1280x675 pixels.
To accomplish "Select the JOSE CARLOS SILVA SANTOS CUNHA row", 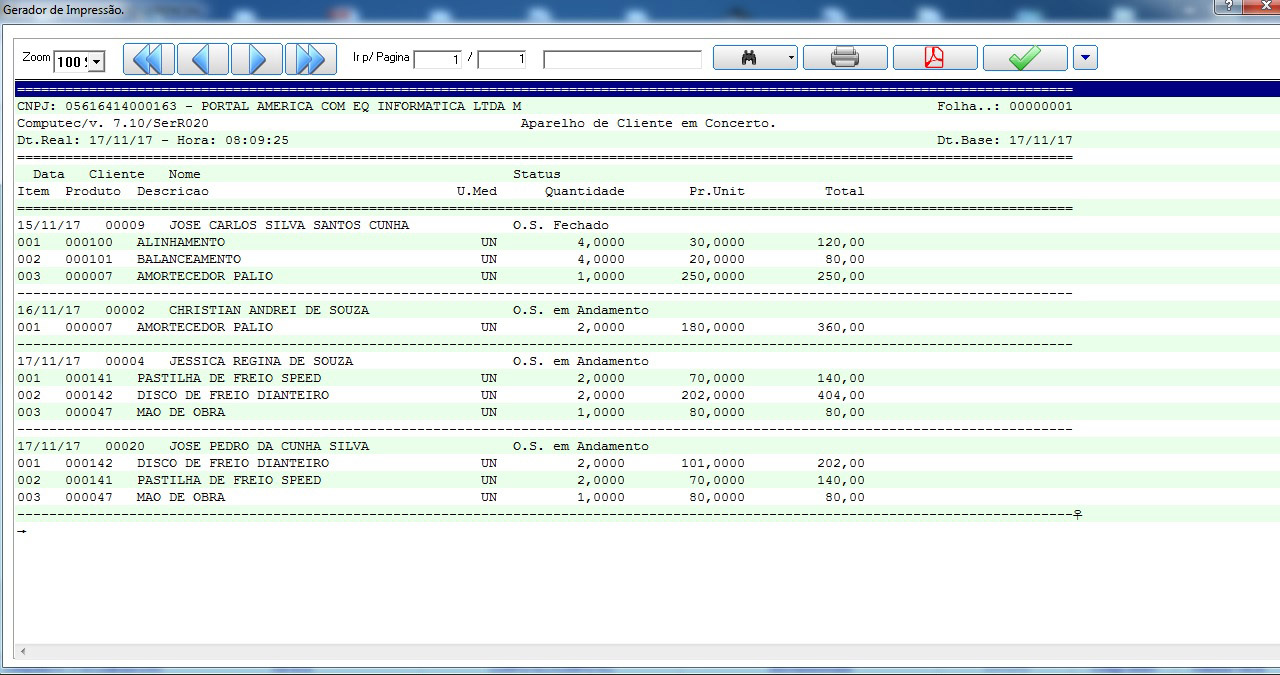I will [x=288, y=225].
